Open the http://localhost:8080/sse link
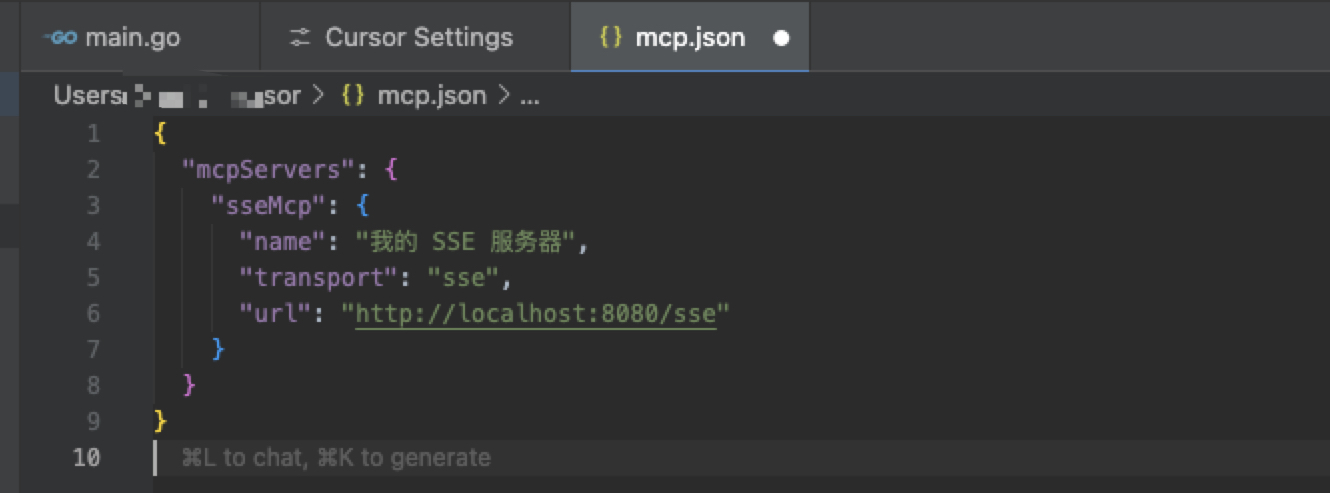Image resolution: width=1330 pixels, height=493 pixels. [536, 314]
